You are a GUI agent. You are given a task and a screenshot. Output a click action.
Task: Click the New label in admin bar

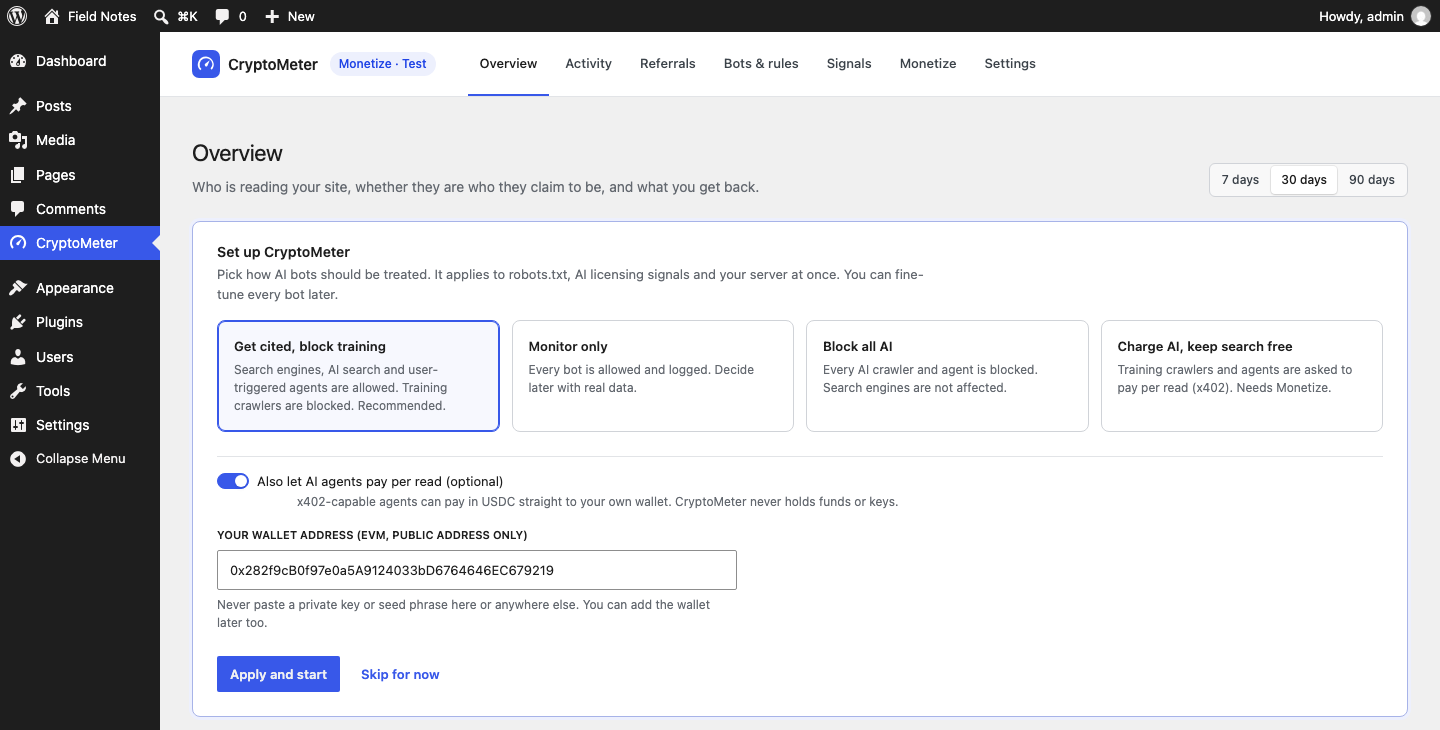point(301,16)
